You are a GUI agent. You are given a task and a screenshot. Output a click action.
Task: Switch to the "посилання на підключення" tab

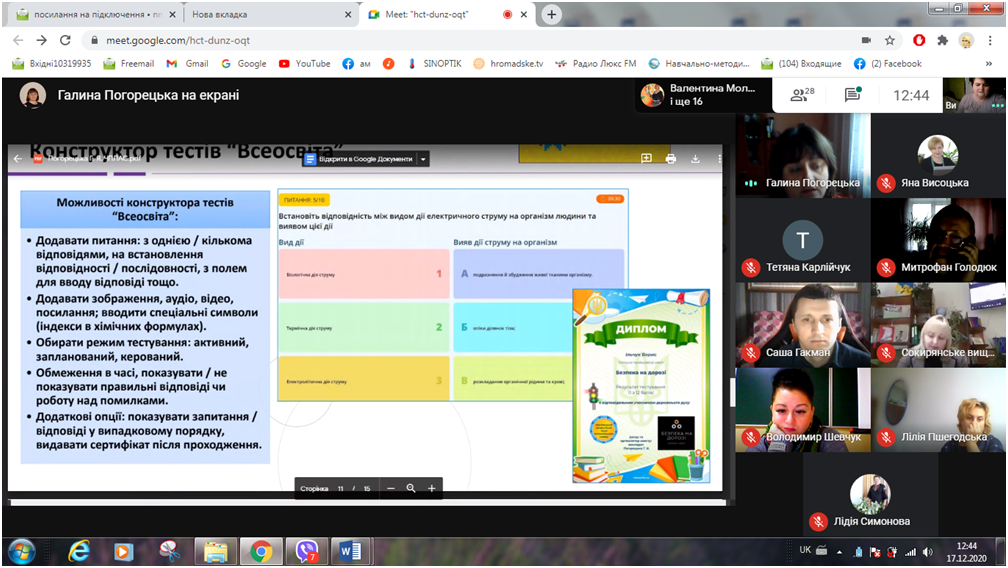96,14
